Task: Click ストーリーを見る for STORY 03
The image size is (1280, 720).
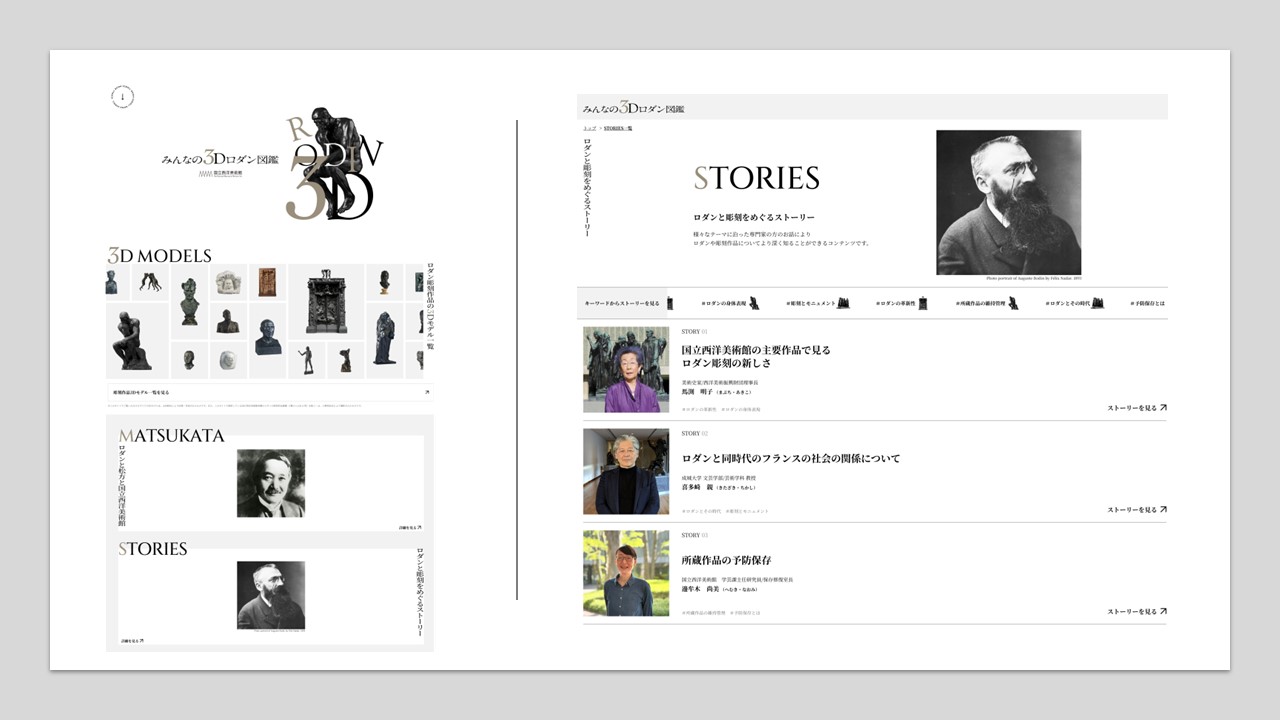Action: click(1137, 611)
